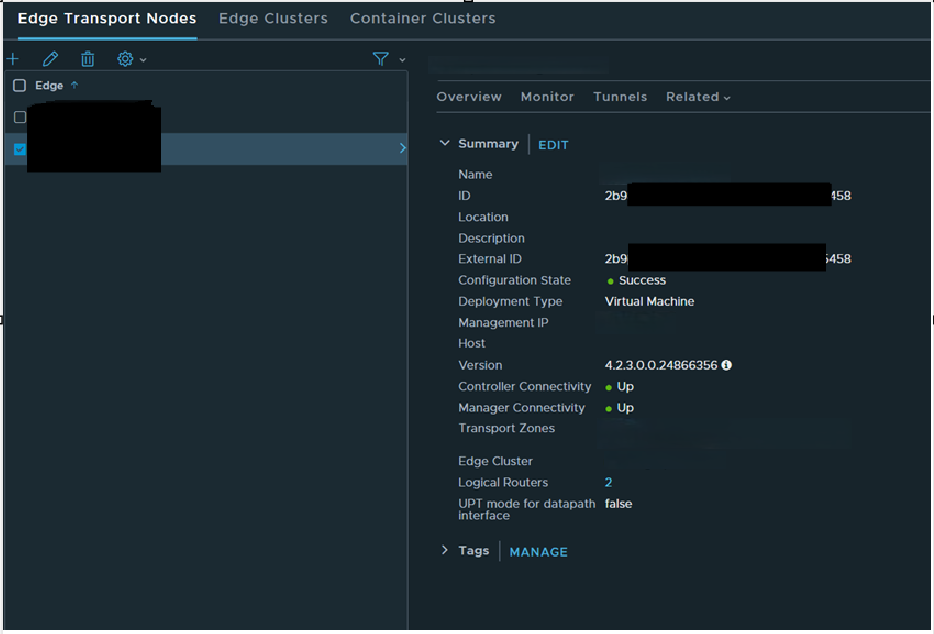The image size is (934, 634).
Task: Select the Tunnels tab
Action: [620, 97]
